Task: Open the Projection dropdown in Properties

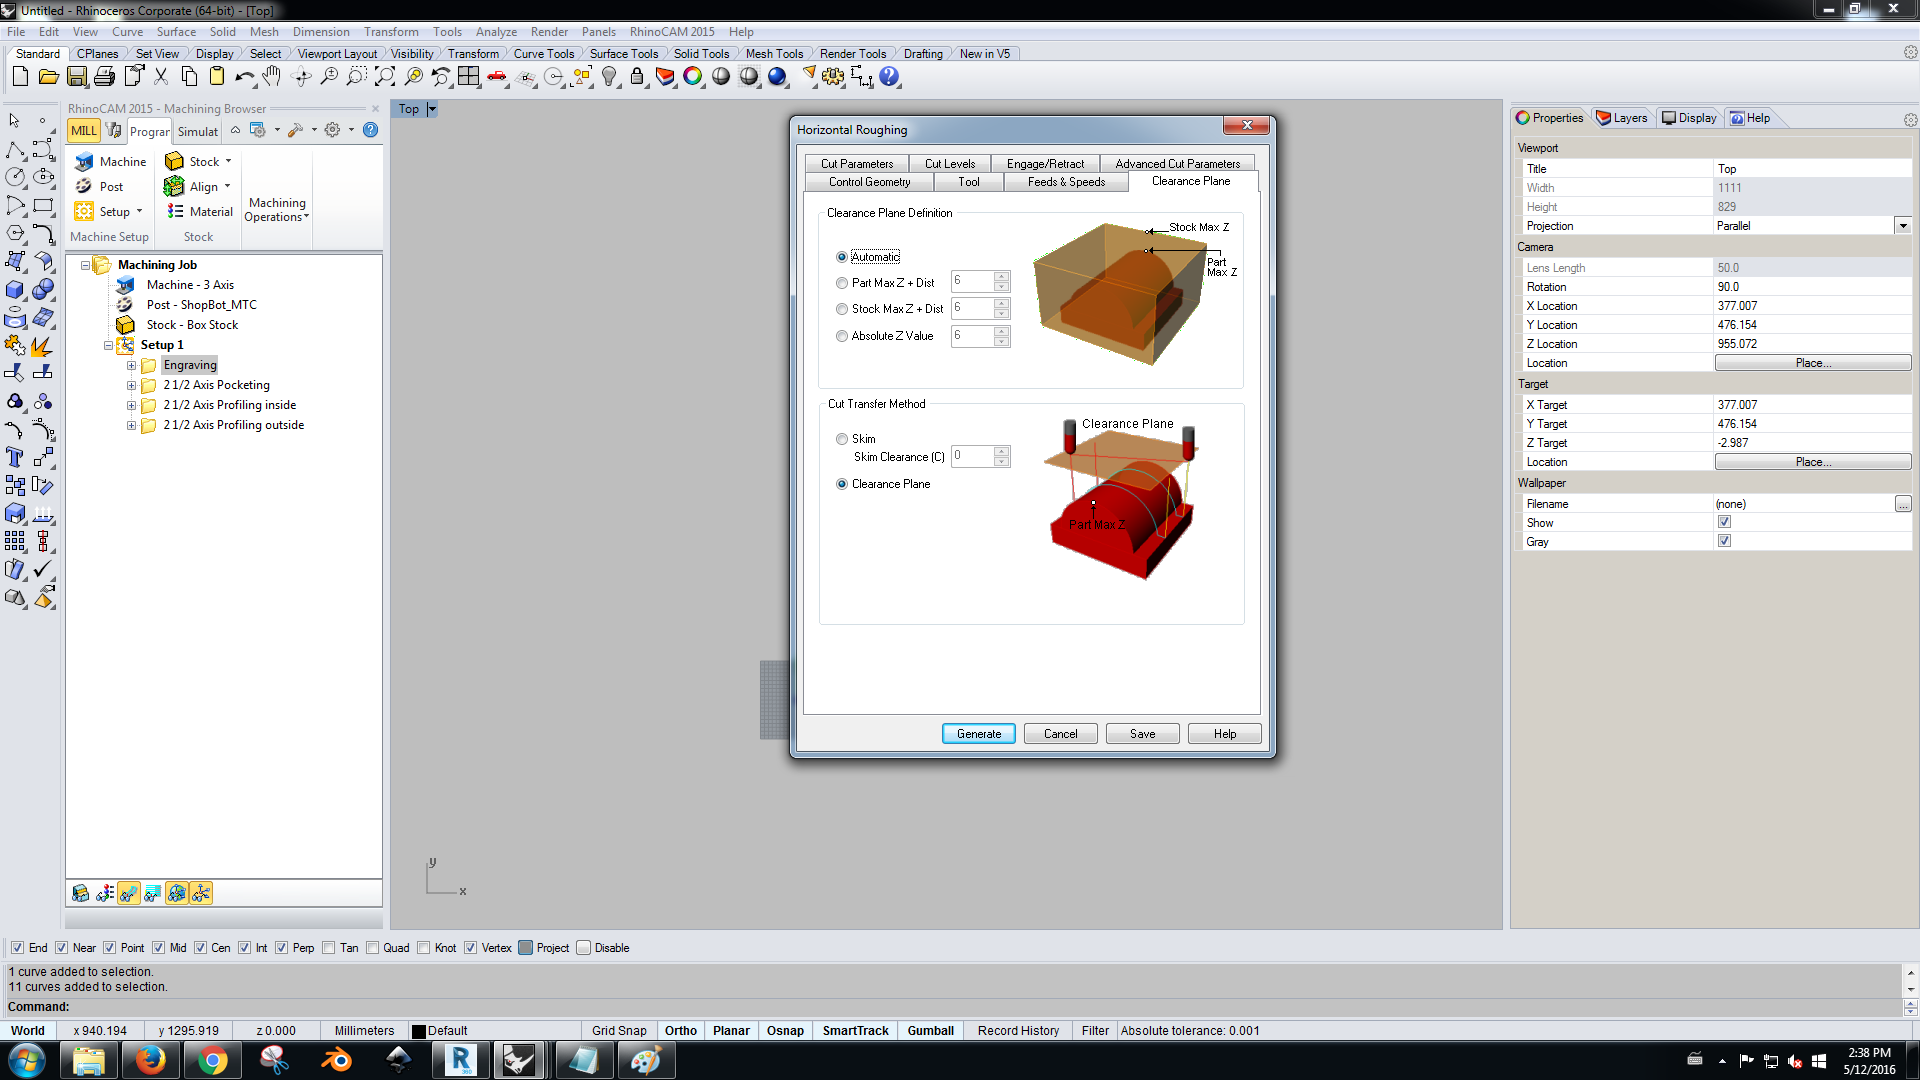Action: point(1903,226)
